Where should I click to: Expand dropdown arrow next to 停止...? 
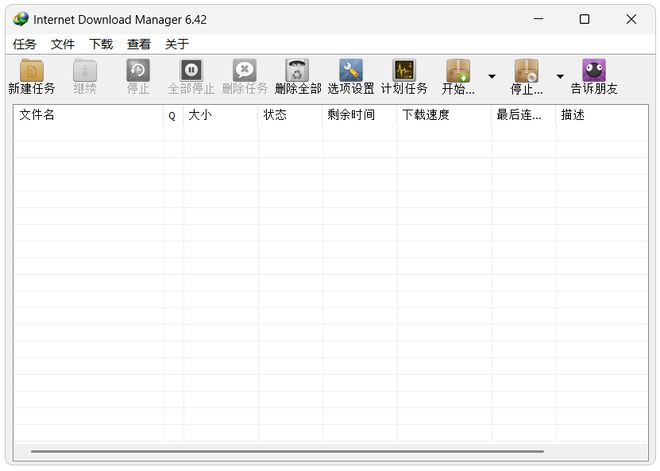click(x=560, y=76)
